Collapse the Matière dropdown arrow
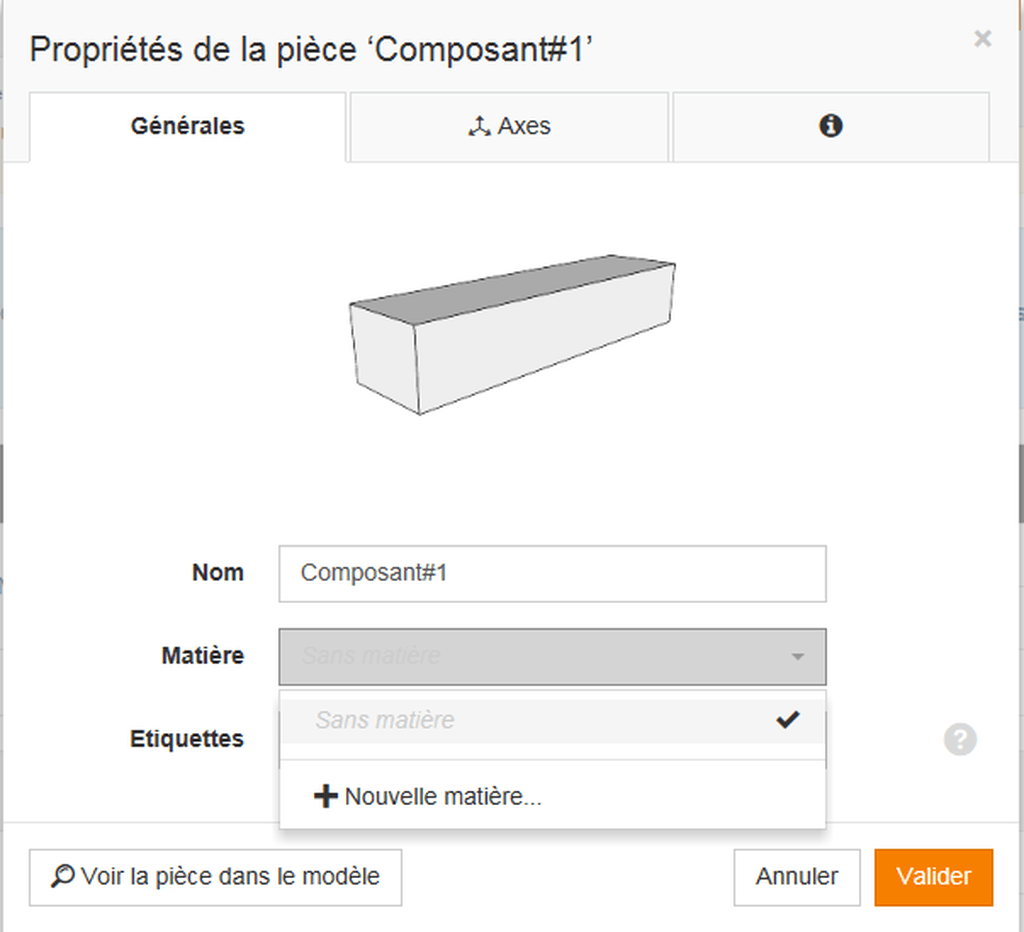The image size is (1024, 932). pyautogui.click(x=797, y=656)
